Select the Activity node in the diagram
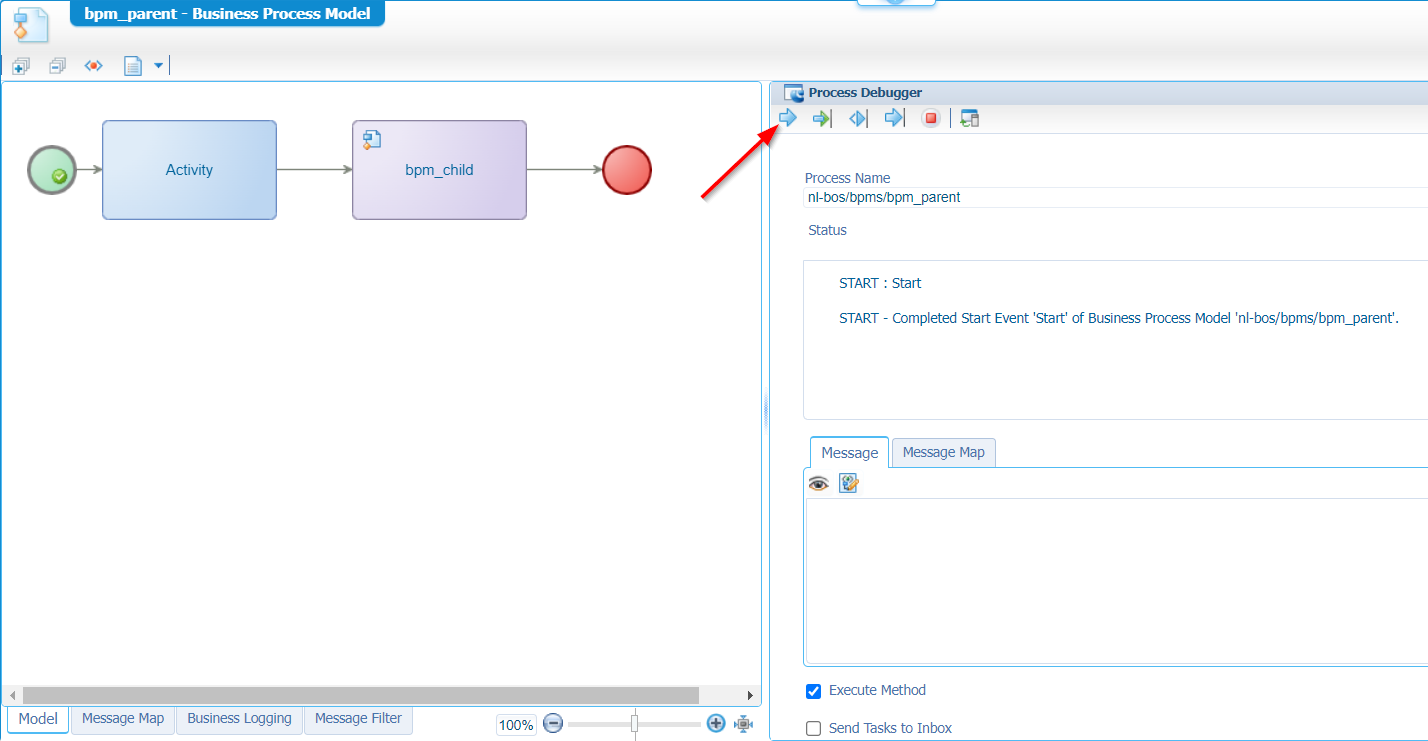 click(189, 170)
